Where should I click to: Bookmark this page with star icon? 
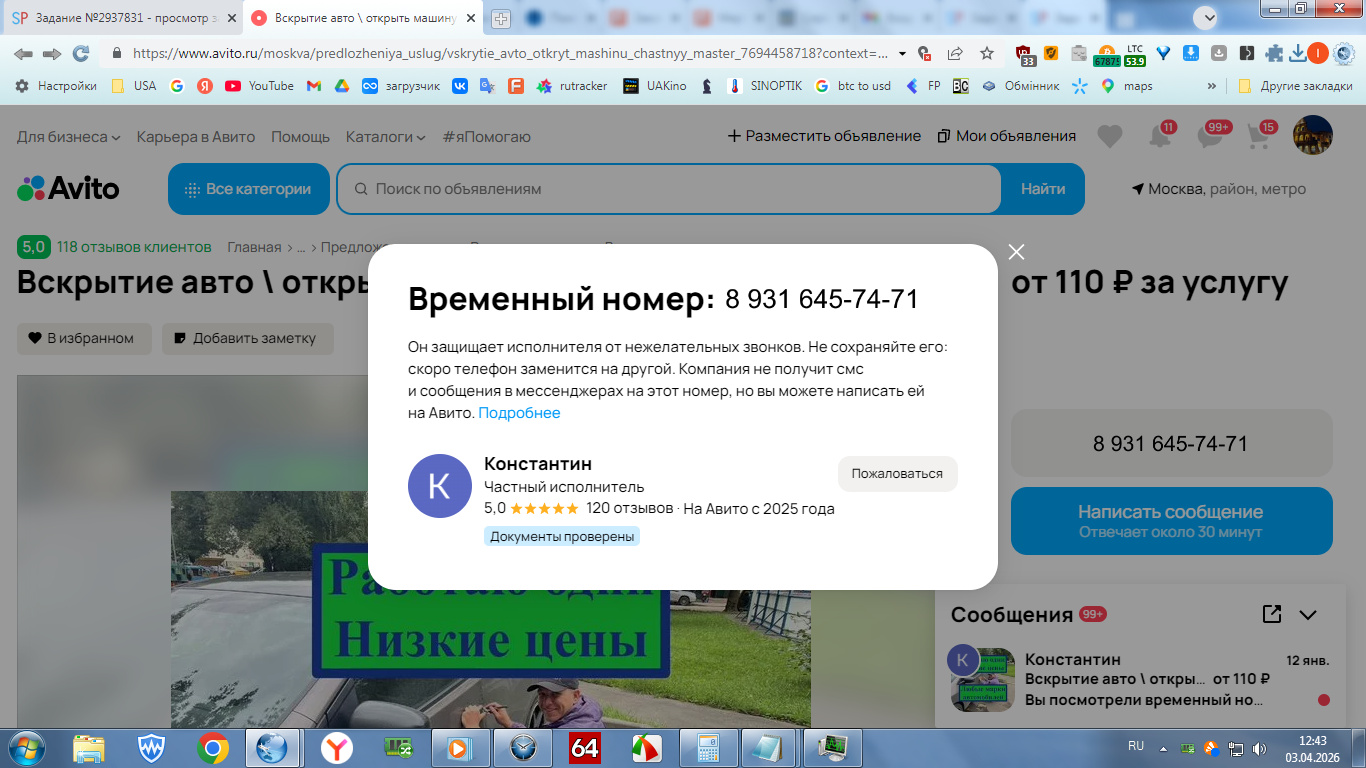pyautogui.click(x=987, y=53)
